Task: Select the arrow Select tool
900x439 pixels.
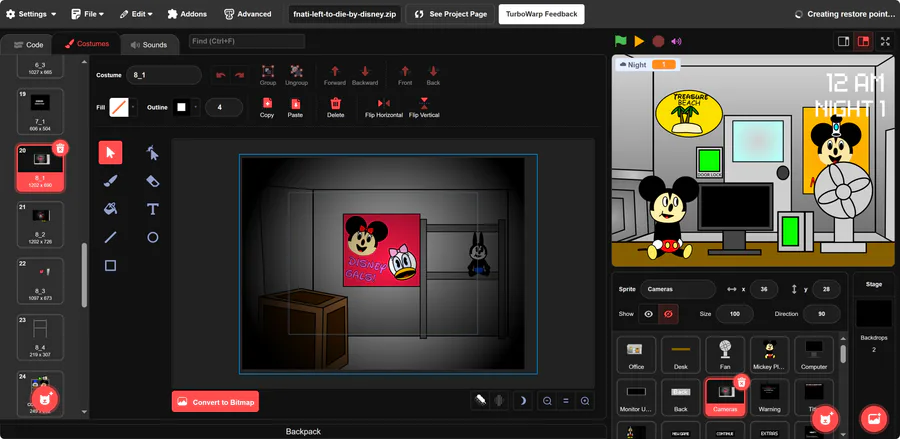Action: point(110,153)
